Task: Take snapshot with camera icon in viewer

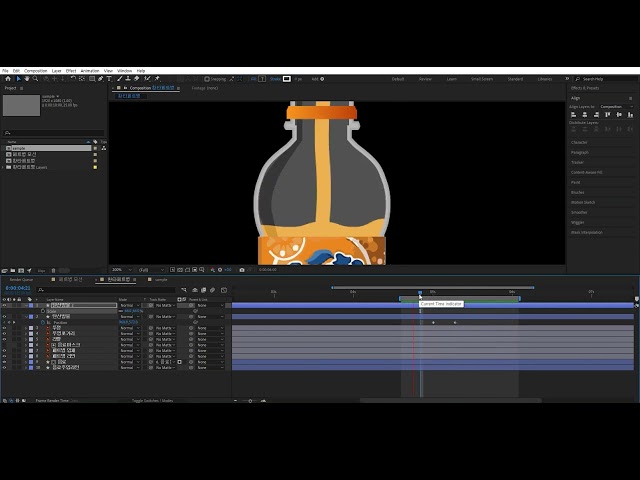Action: coord(242,270)
